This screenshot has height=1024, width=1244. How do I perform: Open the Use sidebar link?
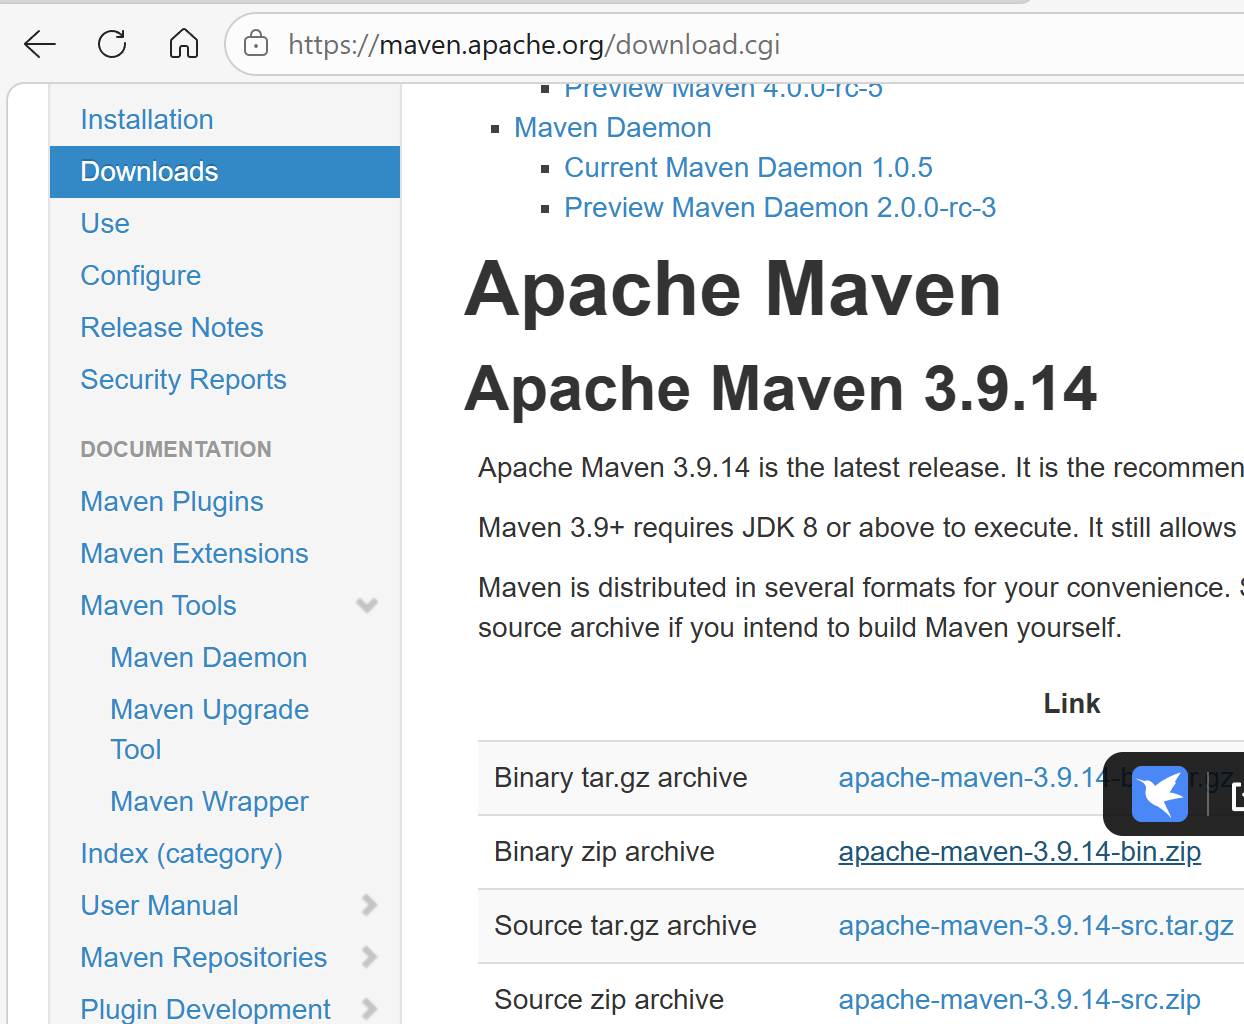tap(105, 224)
